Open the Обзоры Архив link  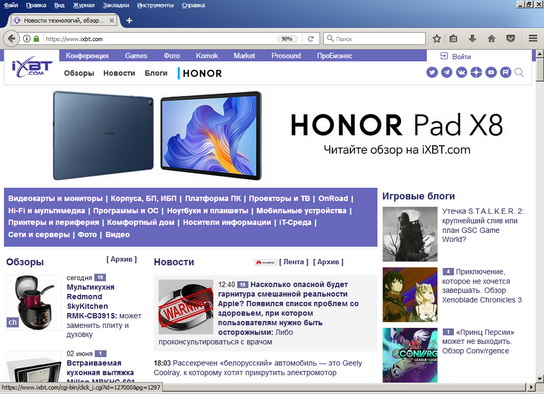(x=121, y=259)
